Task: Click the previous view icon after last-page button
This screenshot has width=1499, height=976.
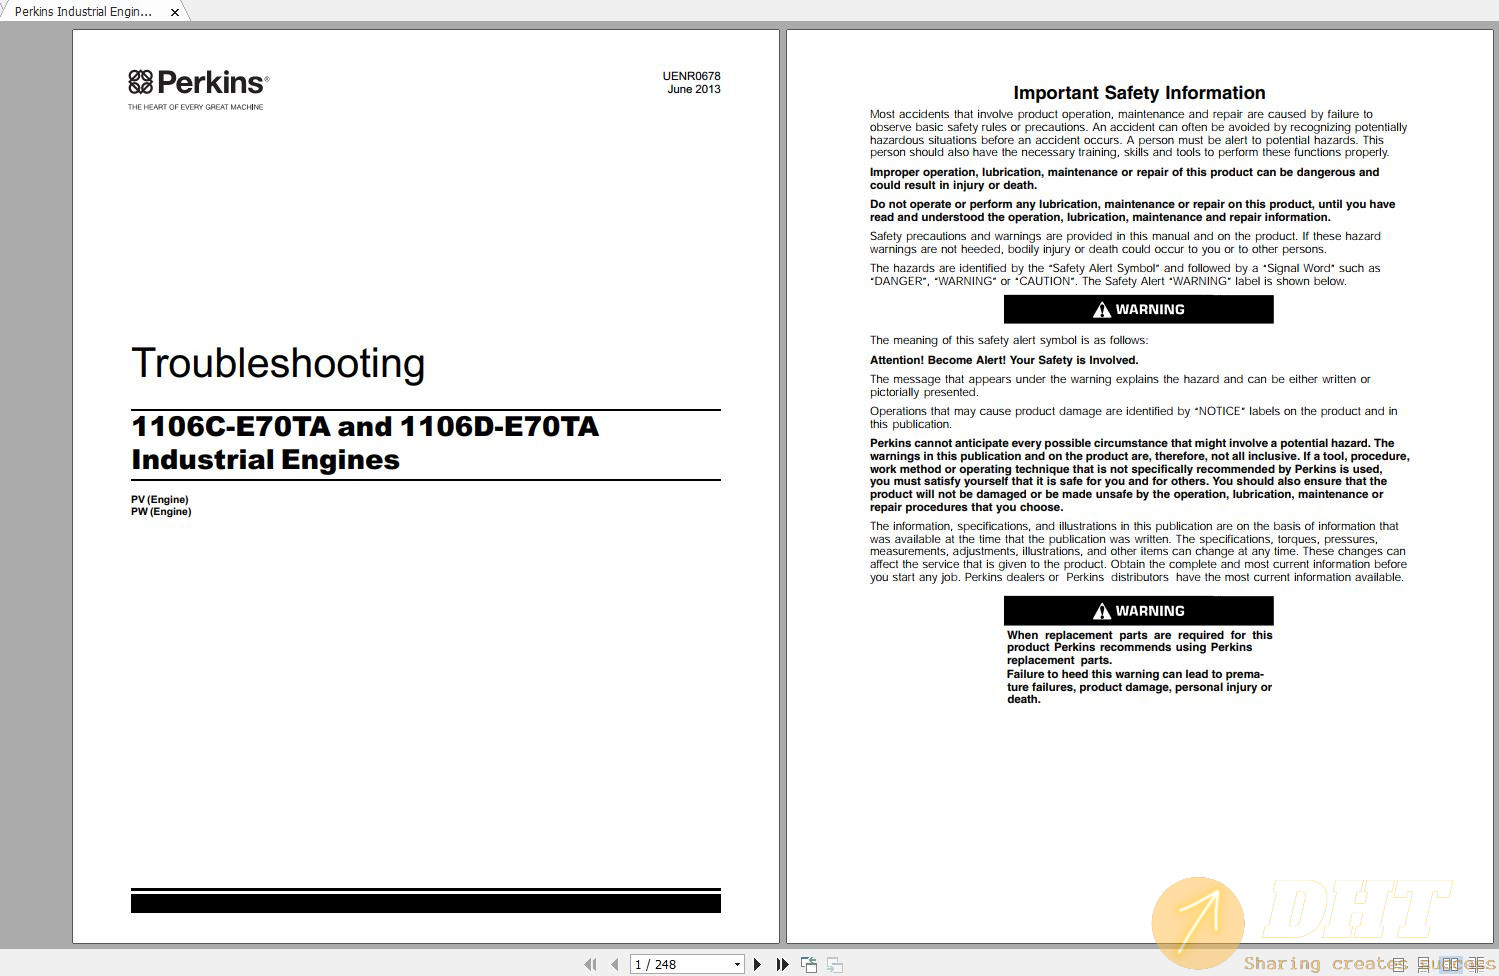Action: 809,964
